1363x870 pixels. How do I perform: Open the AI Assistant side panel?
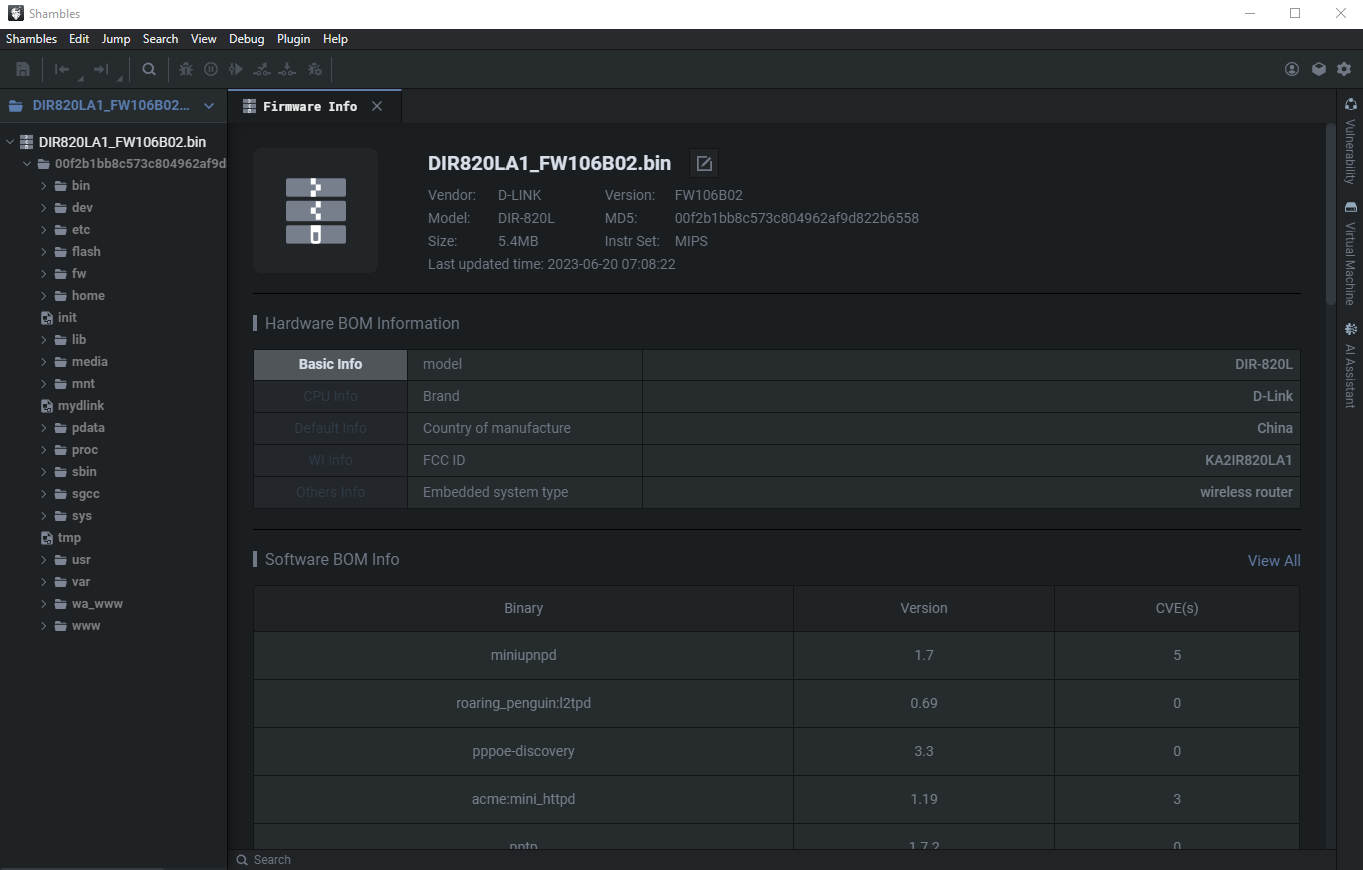pyautogui.click(x=1350, y=365)
